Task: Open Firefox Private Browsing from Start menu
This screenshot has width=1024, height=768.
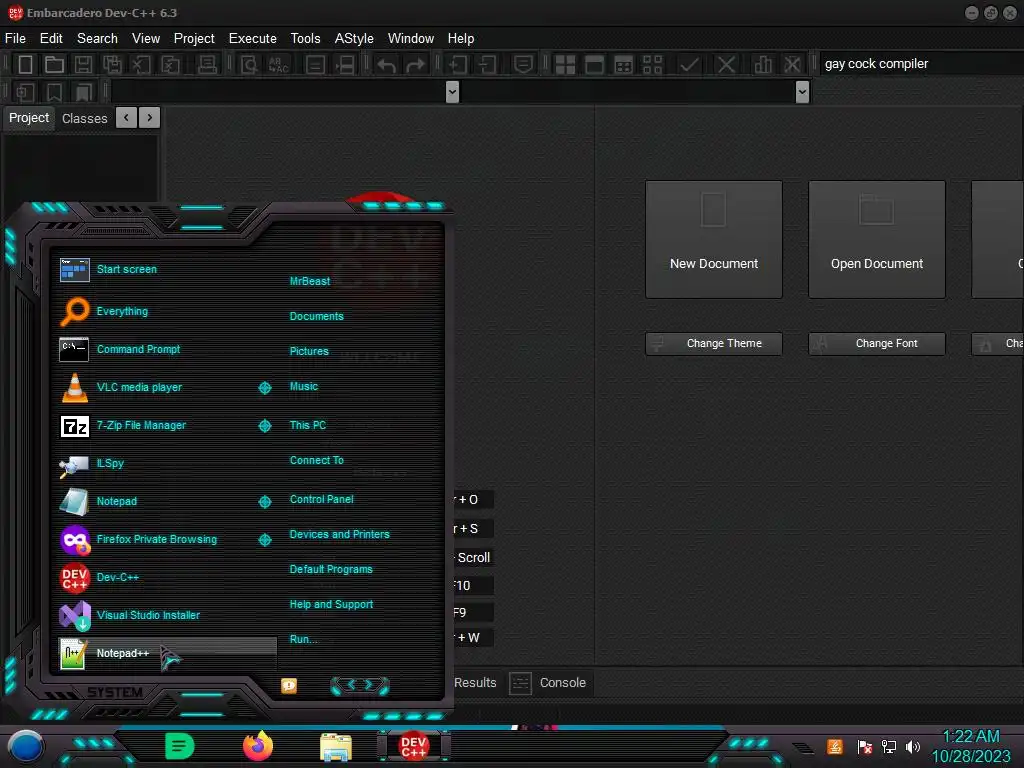Action: (x=156, y=539)
